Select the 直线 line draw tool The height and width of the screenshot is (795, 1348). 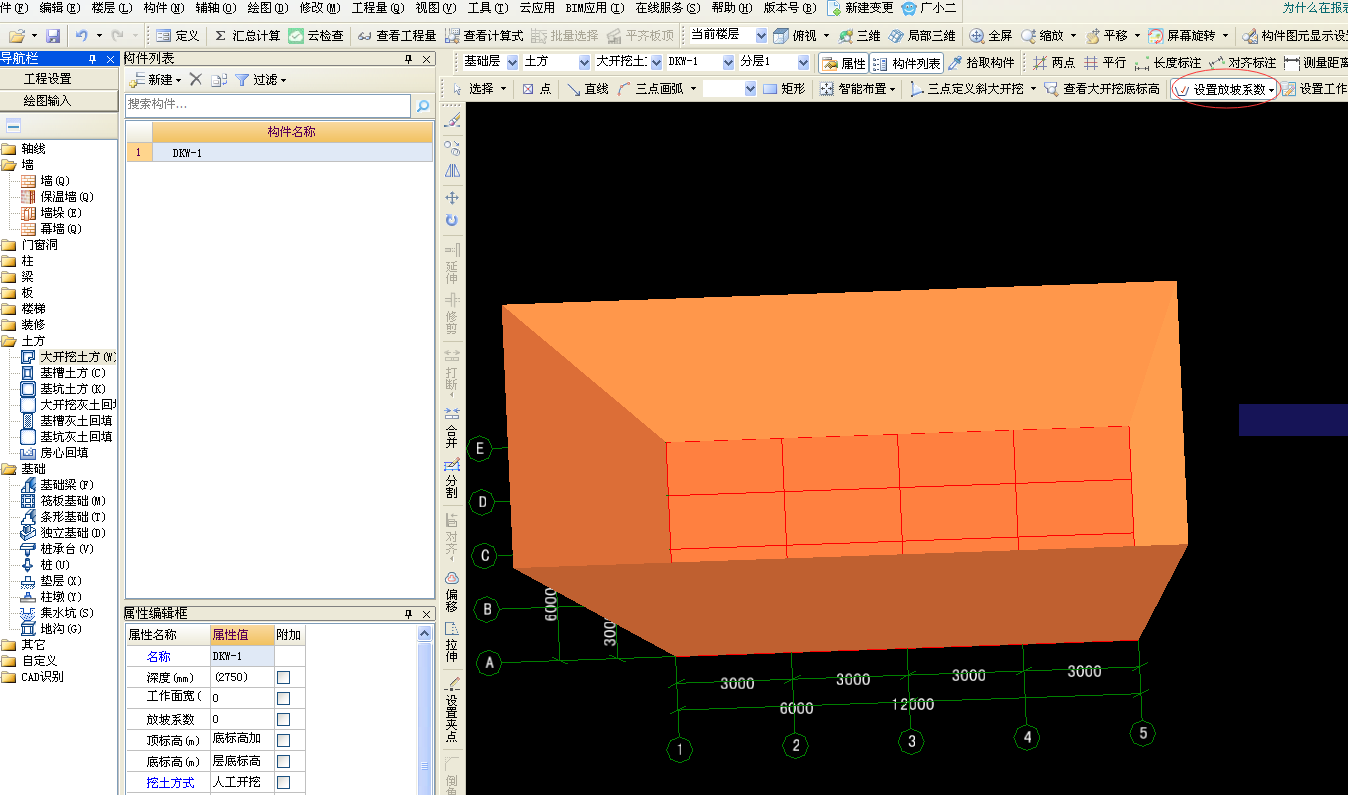tap(587, 89)
